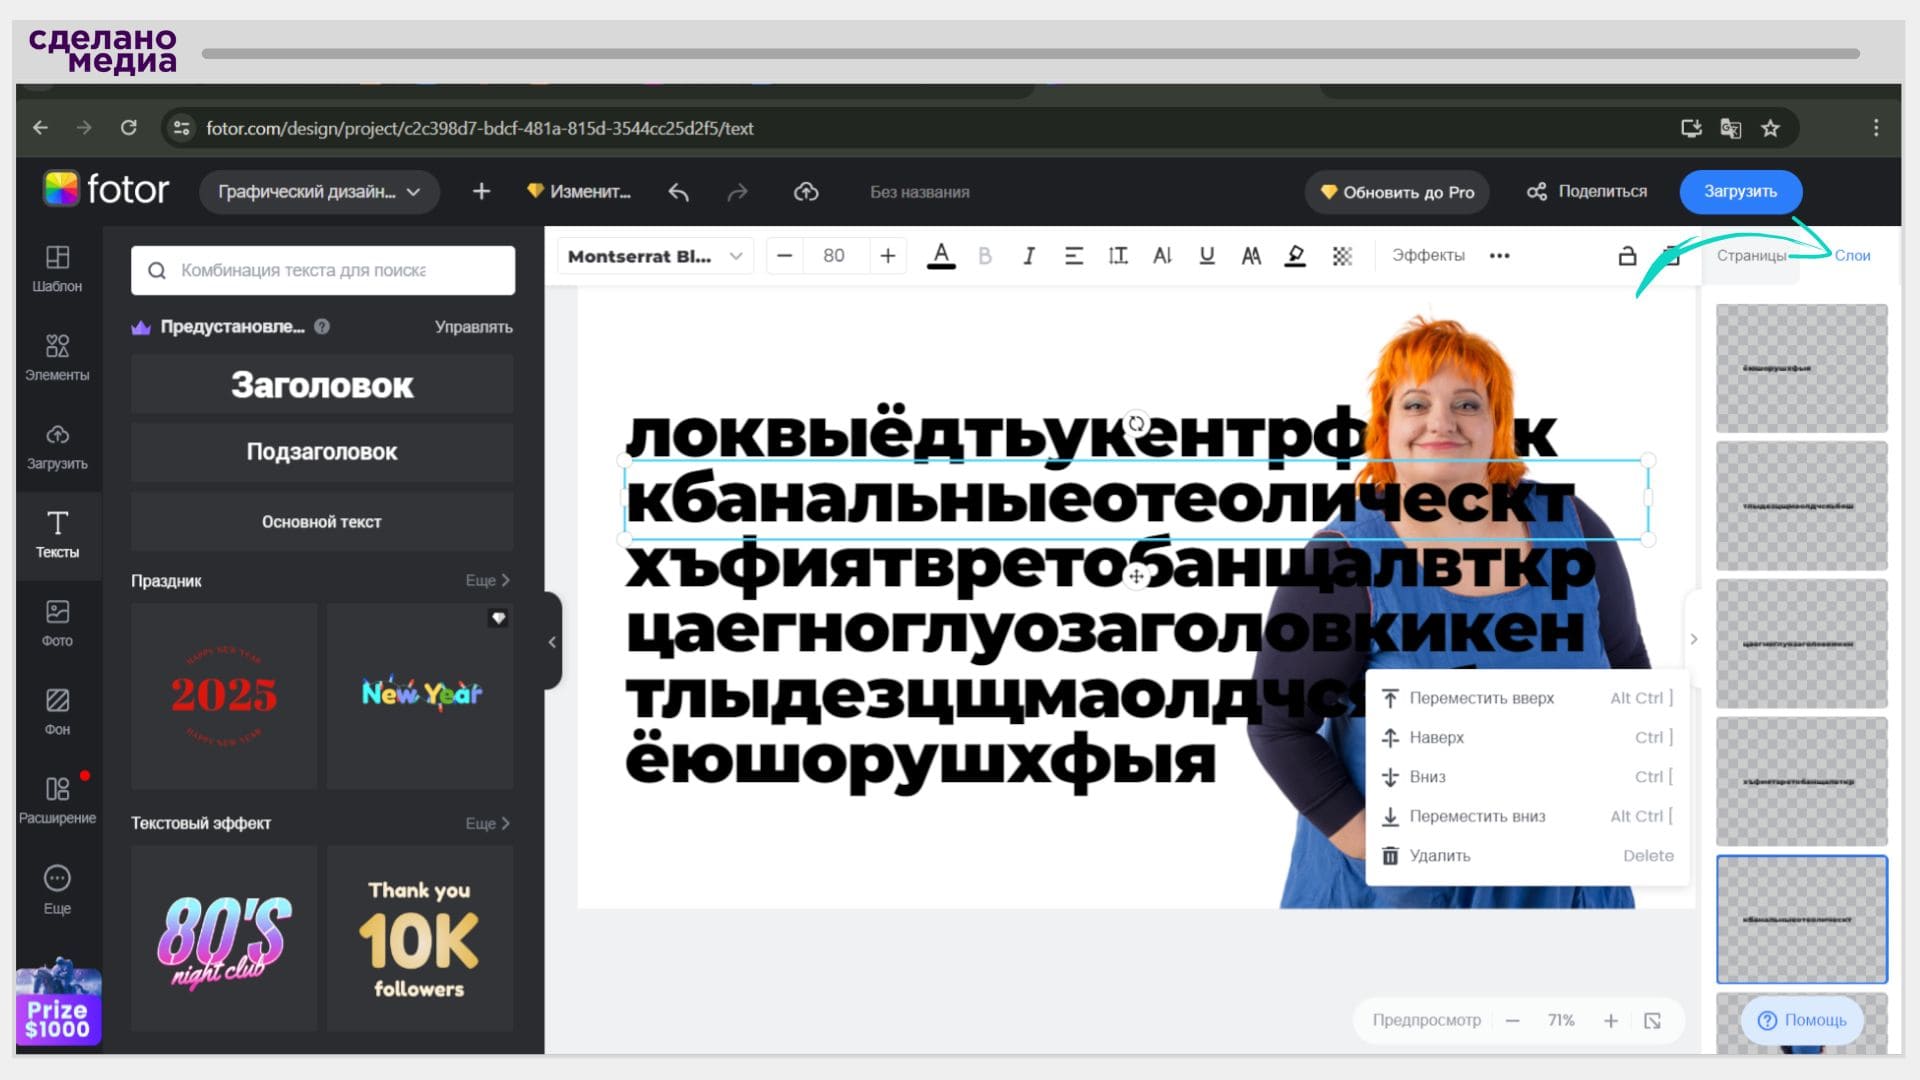Open the Фото sidebar panel
1920x1080 pixels.
57,623
